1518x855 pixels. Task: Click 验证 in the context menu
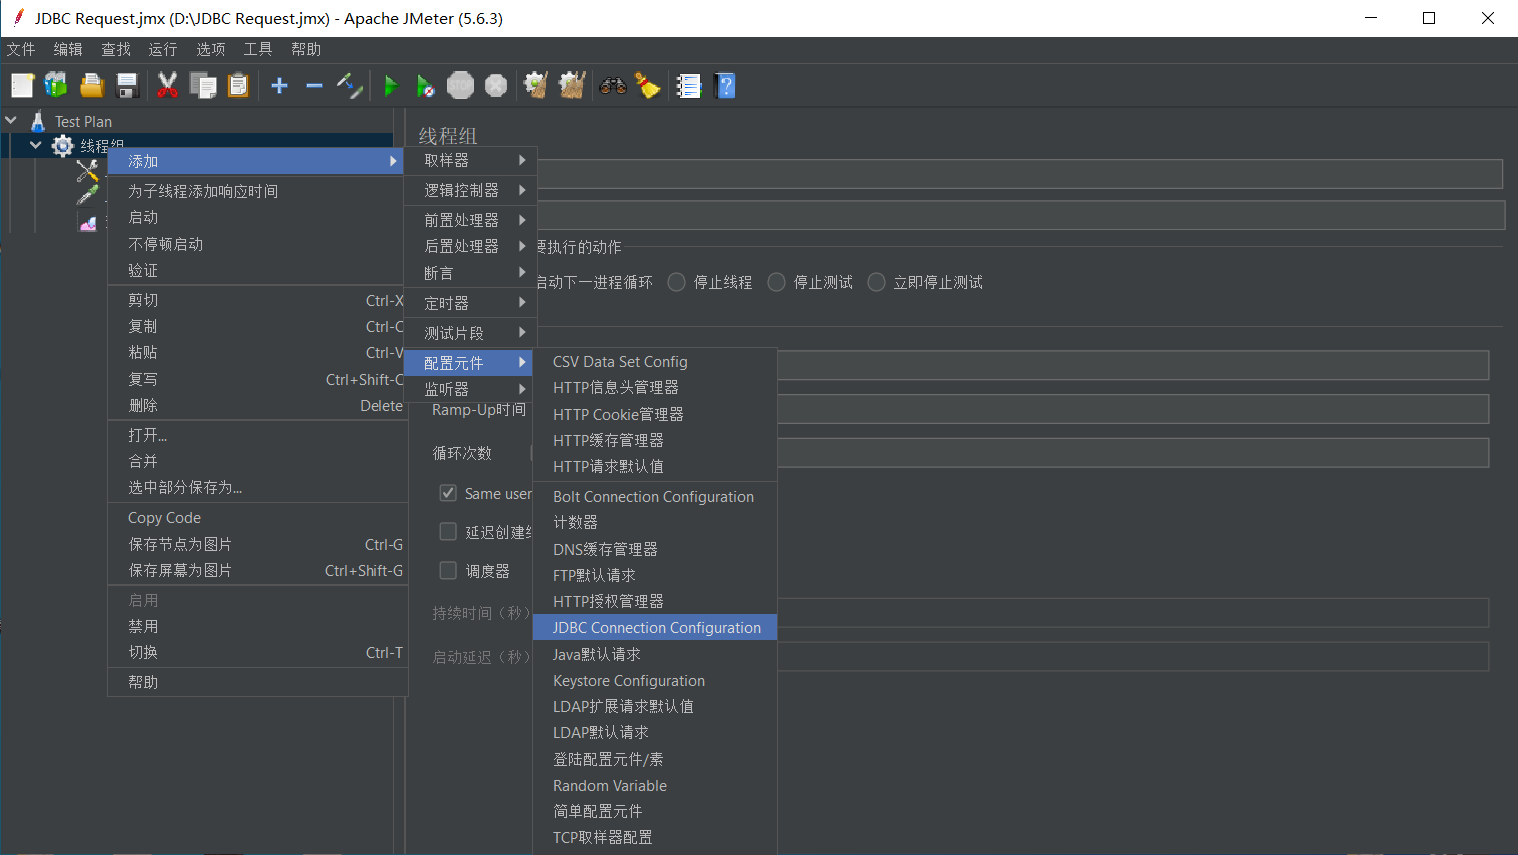(258, 270)
